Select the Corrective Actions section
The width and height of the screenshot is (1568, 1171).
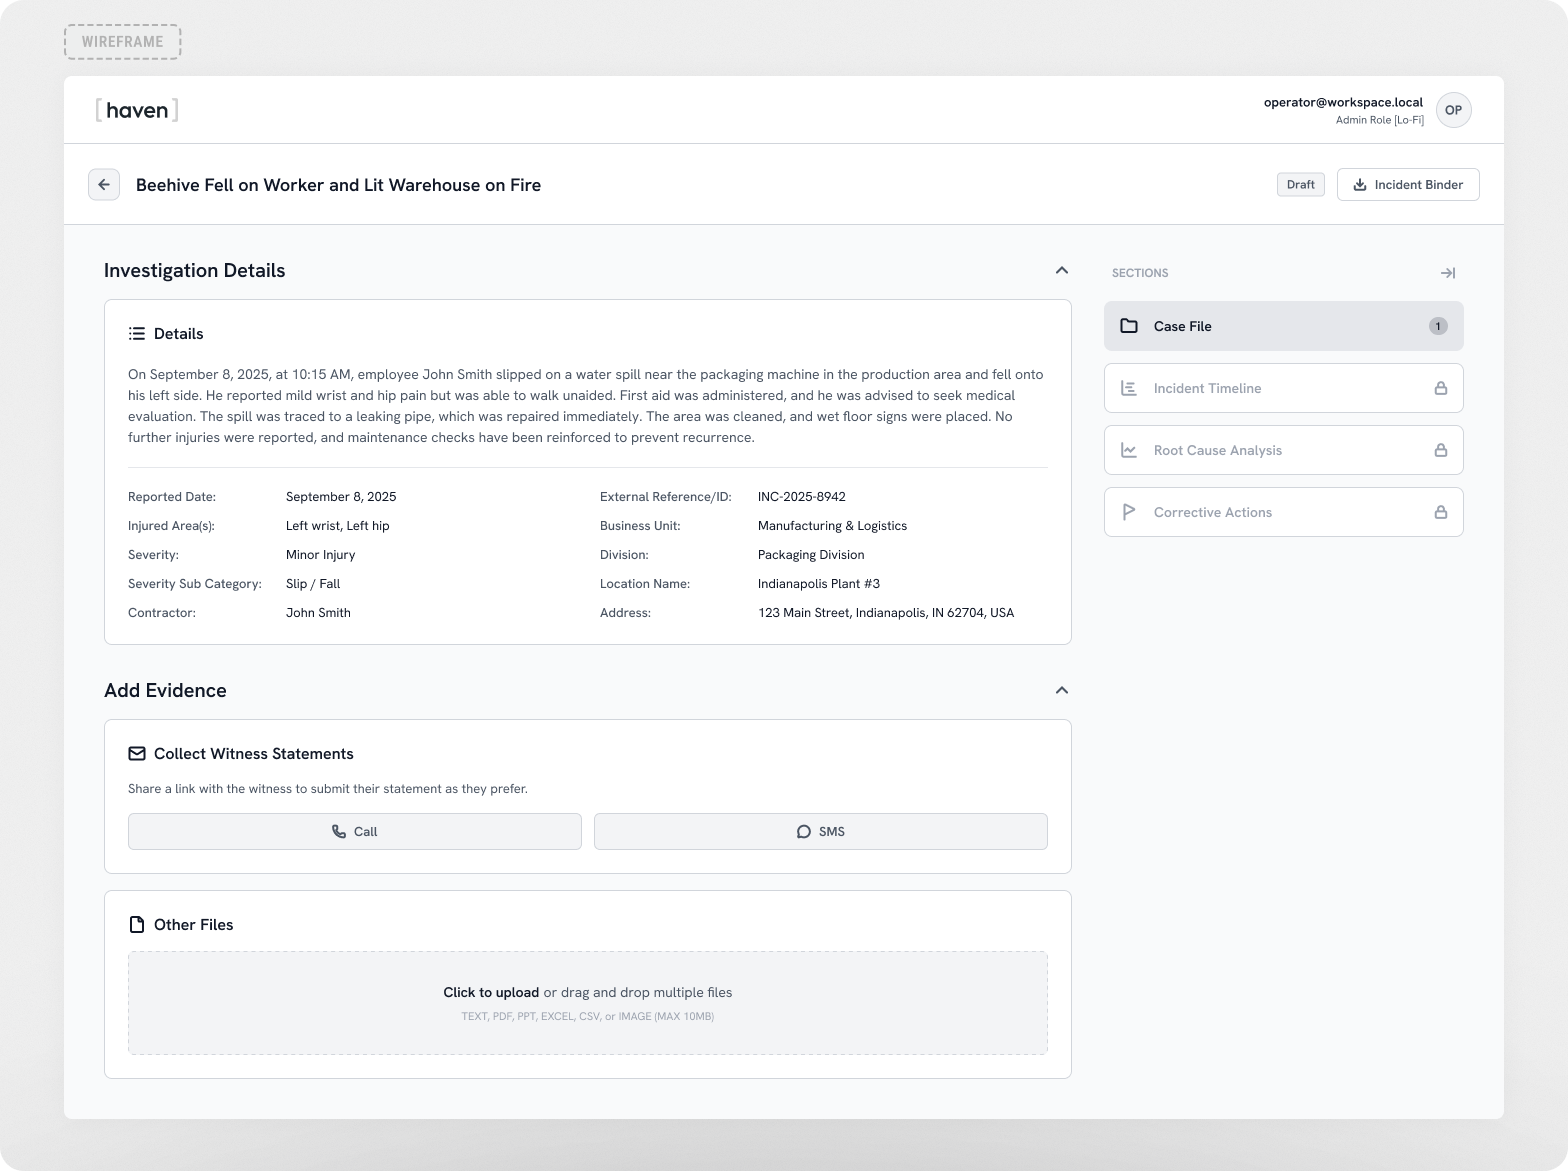(1284, 512)
